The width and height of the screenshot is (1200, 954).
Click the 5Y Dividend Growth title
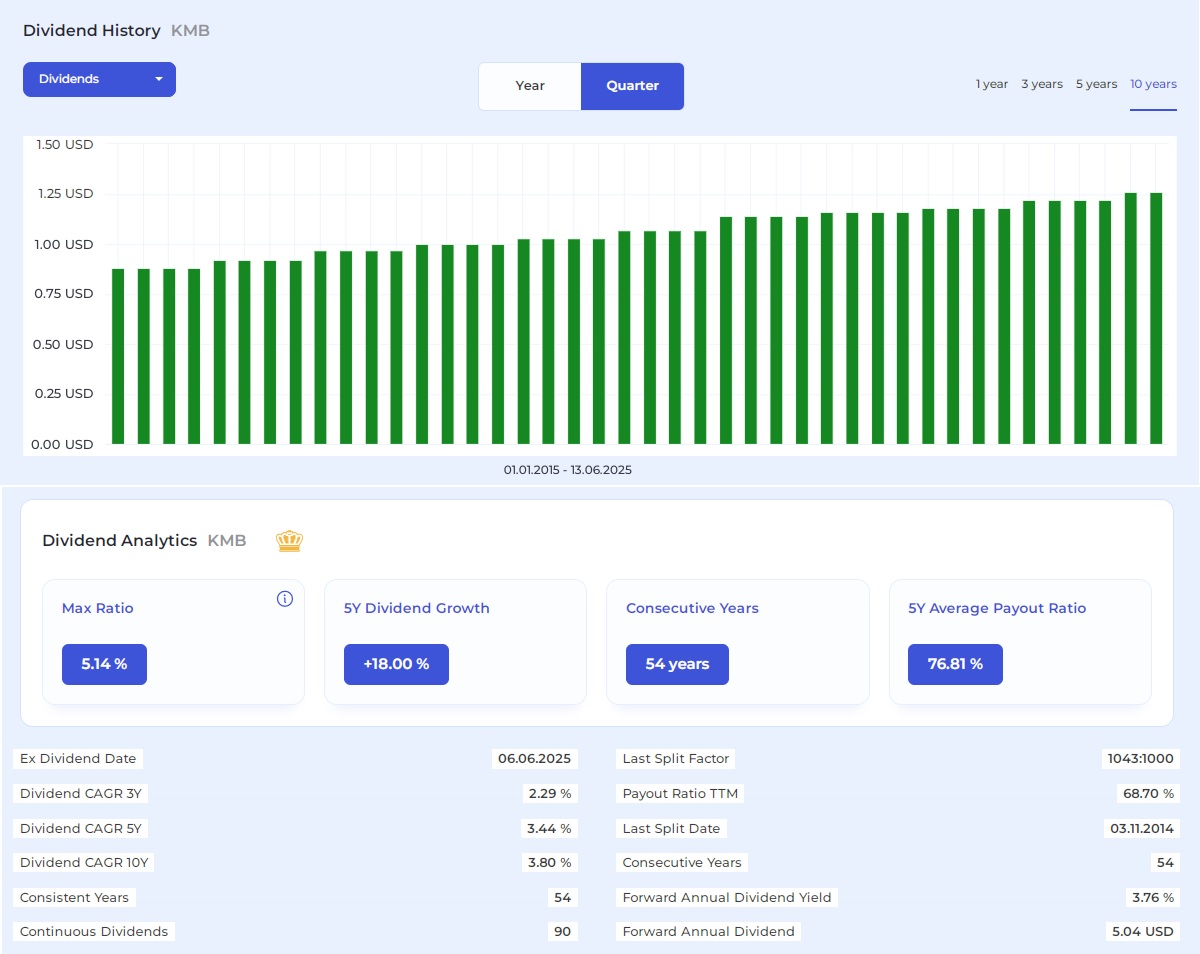pos(417,608)
